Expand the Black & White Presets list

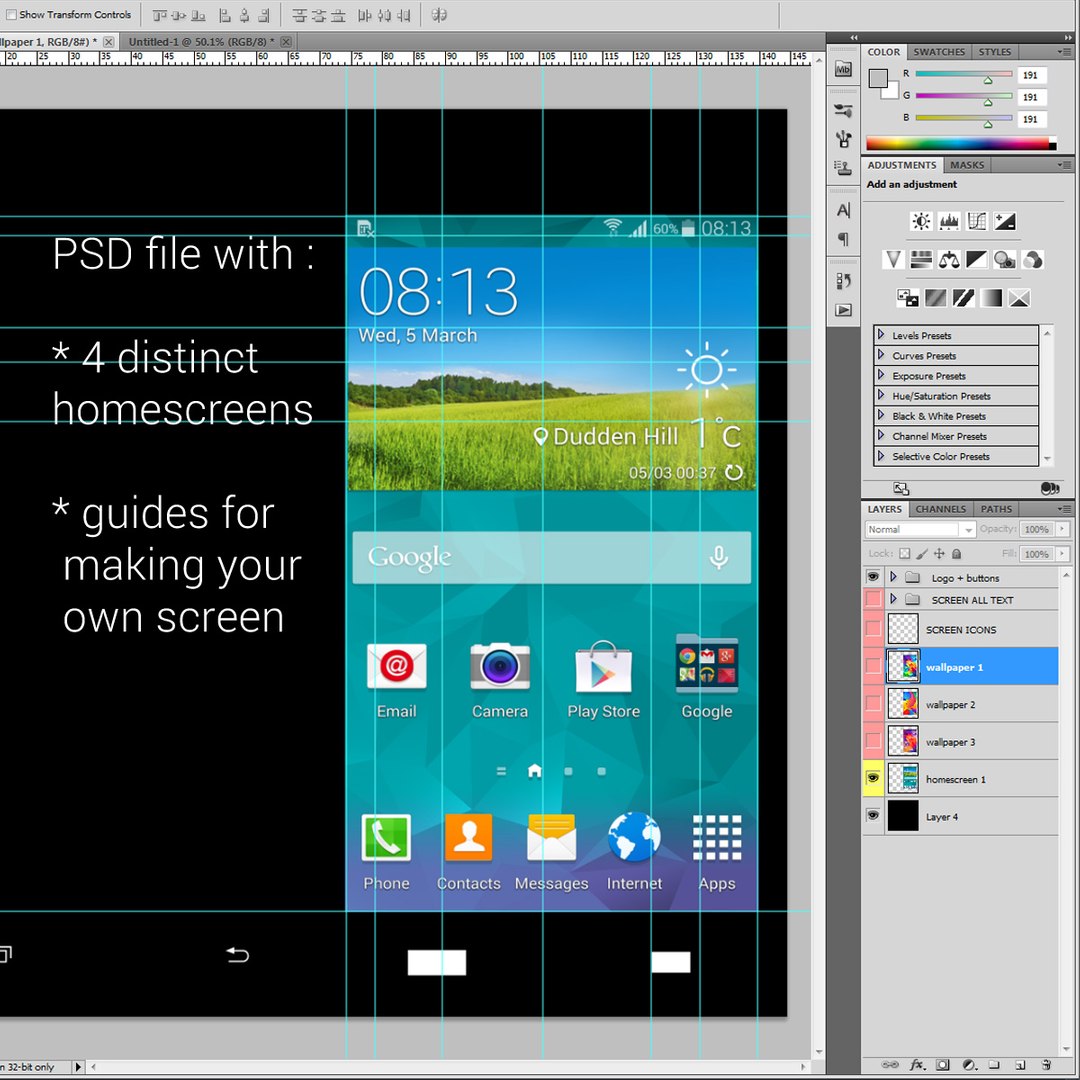tap(881, 415)
